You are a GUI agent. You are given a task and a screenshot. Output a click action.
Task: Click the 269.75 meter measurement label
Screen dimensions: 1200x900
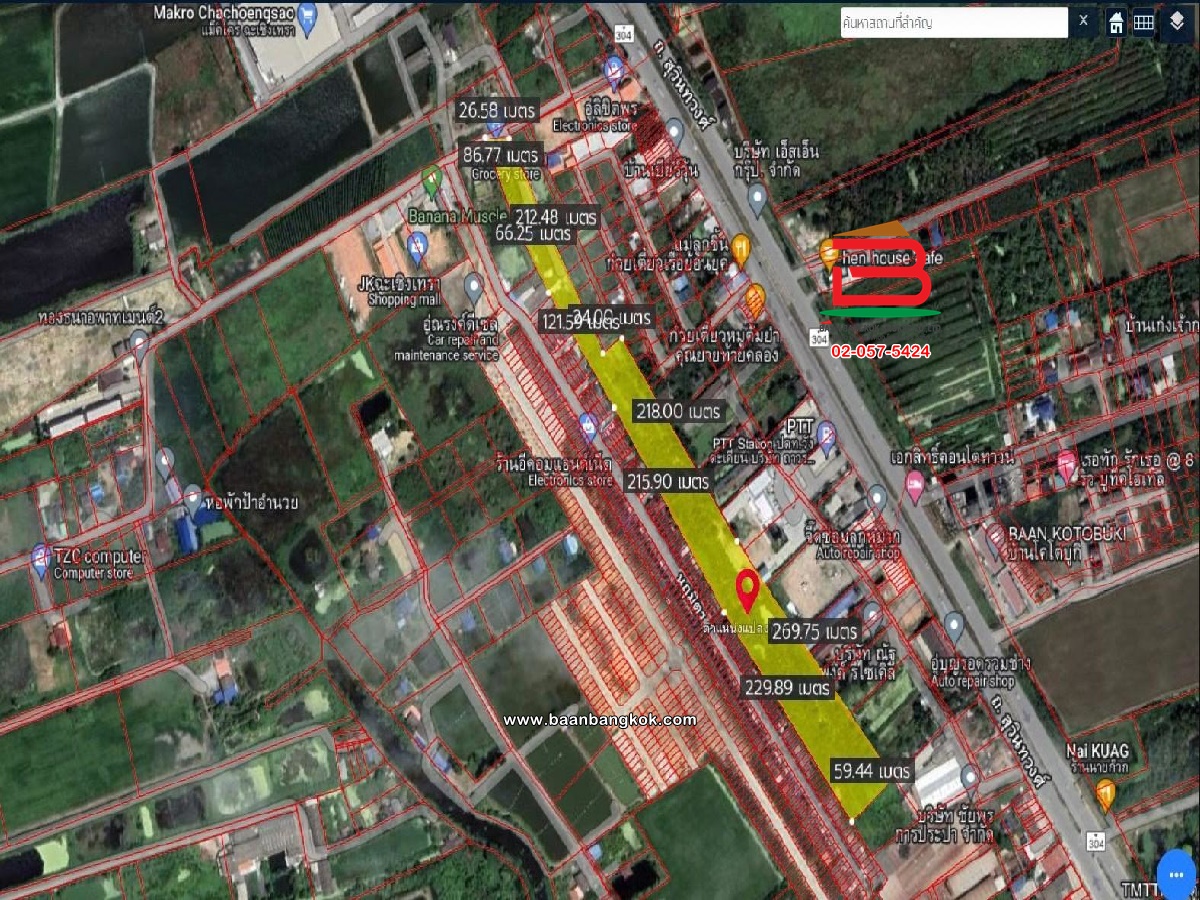pos(815,632)
